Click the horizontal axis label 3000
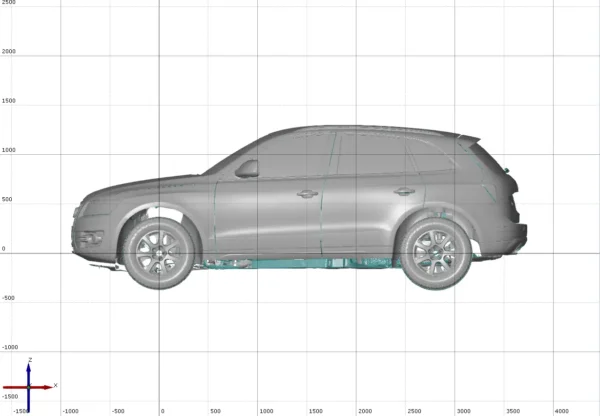 click(463, 411)
